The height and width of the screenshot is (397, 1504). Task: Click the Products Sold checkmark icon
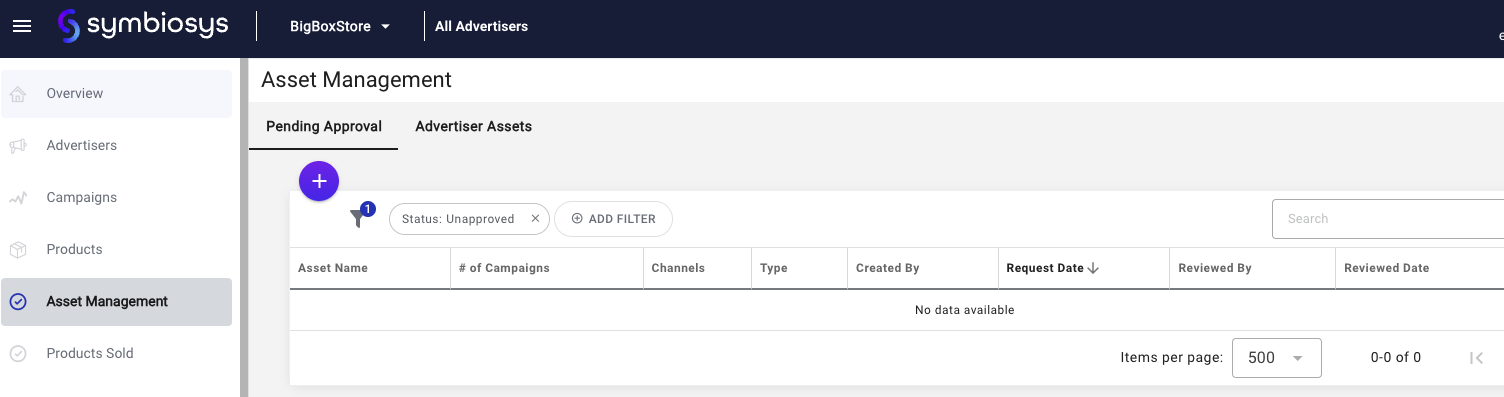[18, 354]
